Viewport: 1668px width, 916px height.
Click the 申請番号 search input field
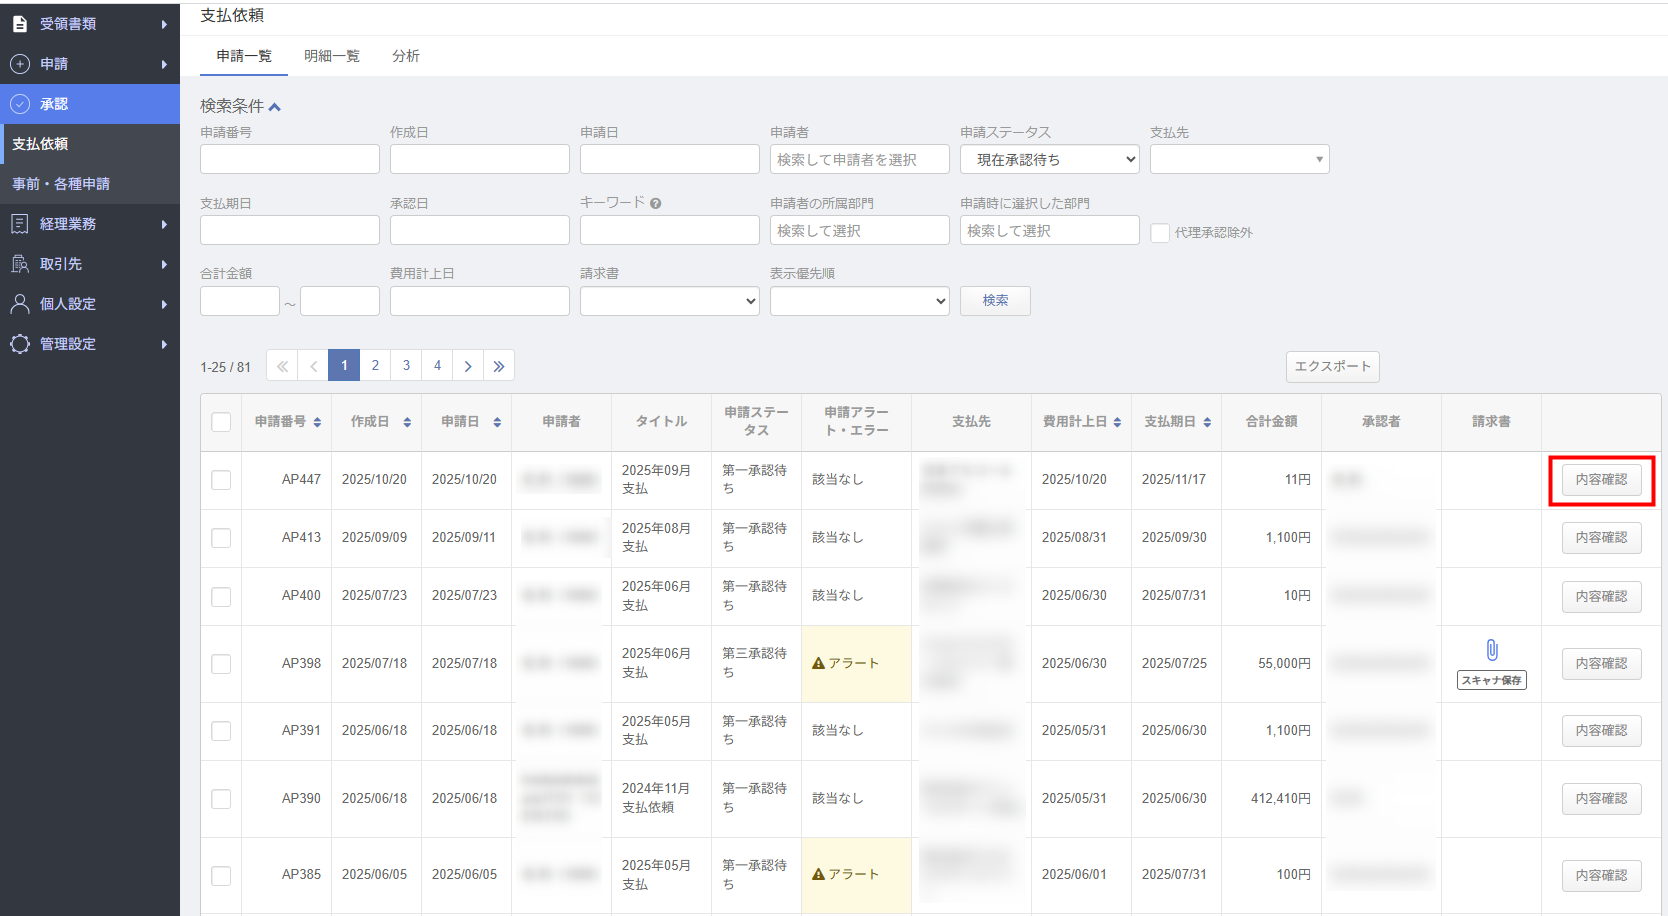tap(290, 160)
